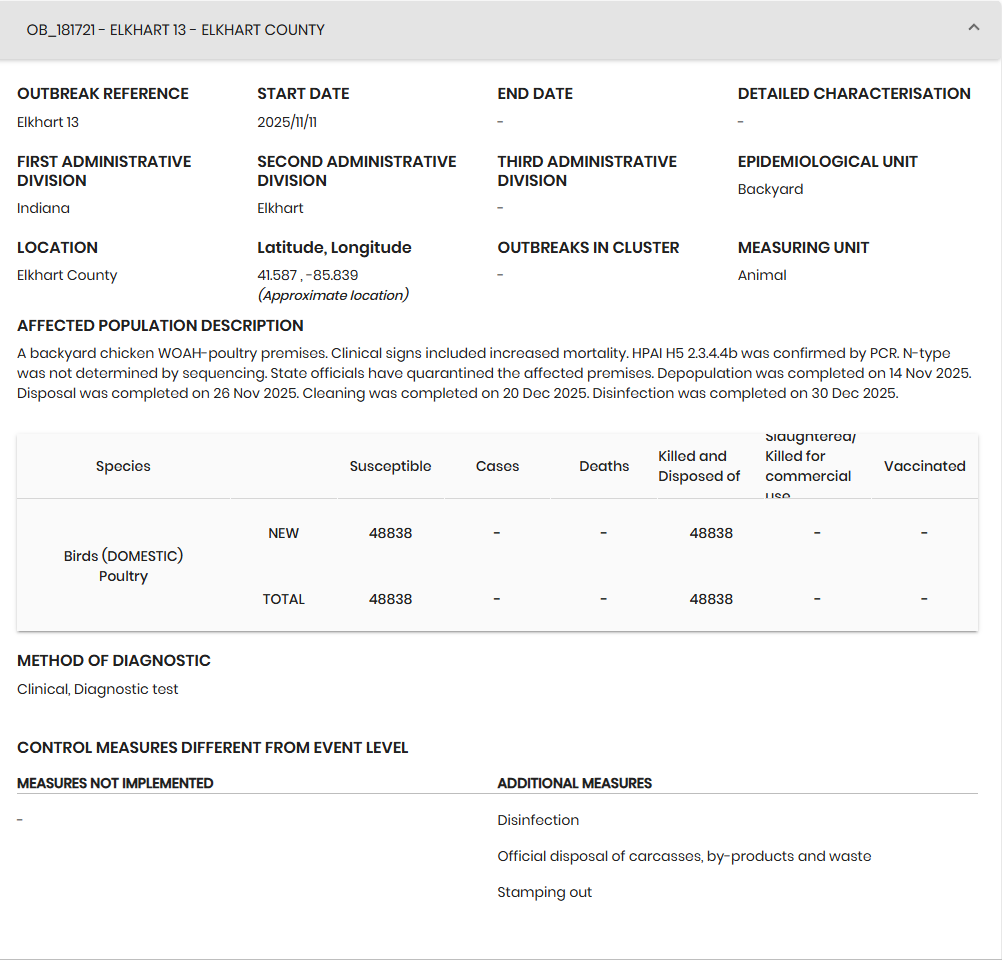The image size is (1002, 960).
Task: Click the Slaughtered/Killed for commercial use header
Action: tap(808, 466)
